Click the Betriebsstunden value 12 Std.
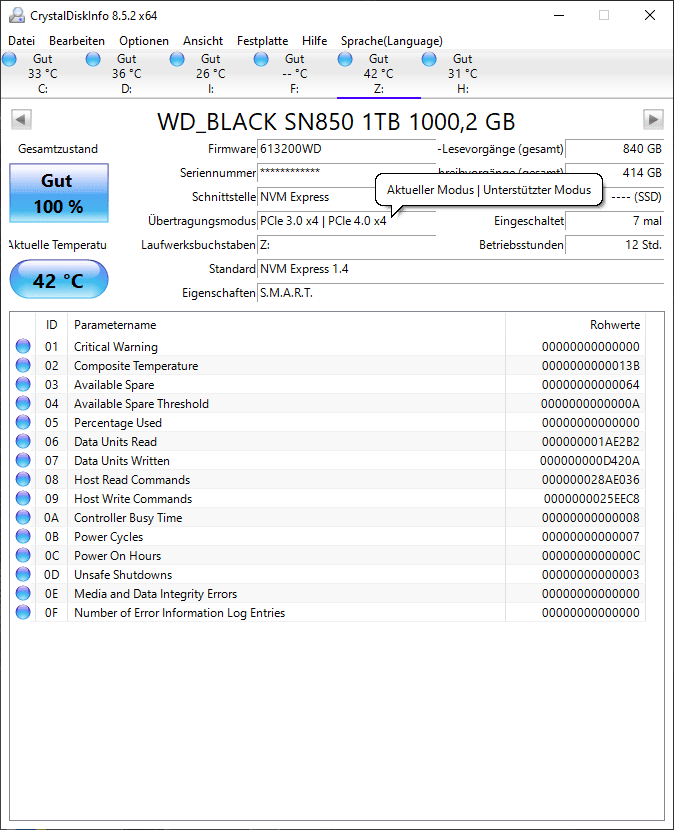Image resolution: width=674 pixels, height=830 pixels. [x=615, y=245]
